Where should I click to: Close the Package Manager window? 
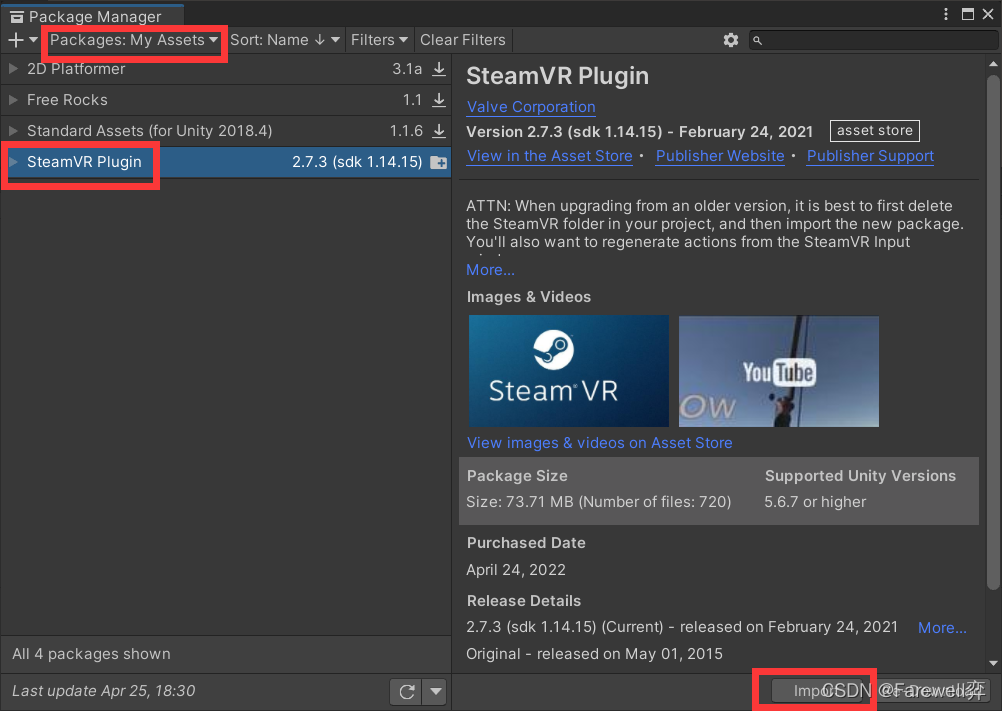[x=988, y=14]
